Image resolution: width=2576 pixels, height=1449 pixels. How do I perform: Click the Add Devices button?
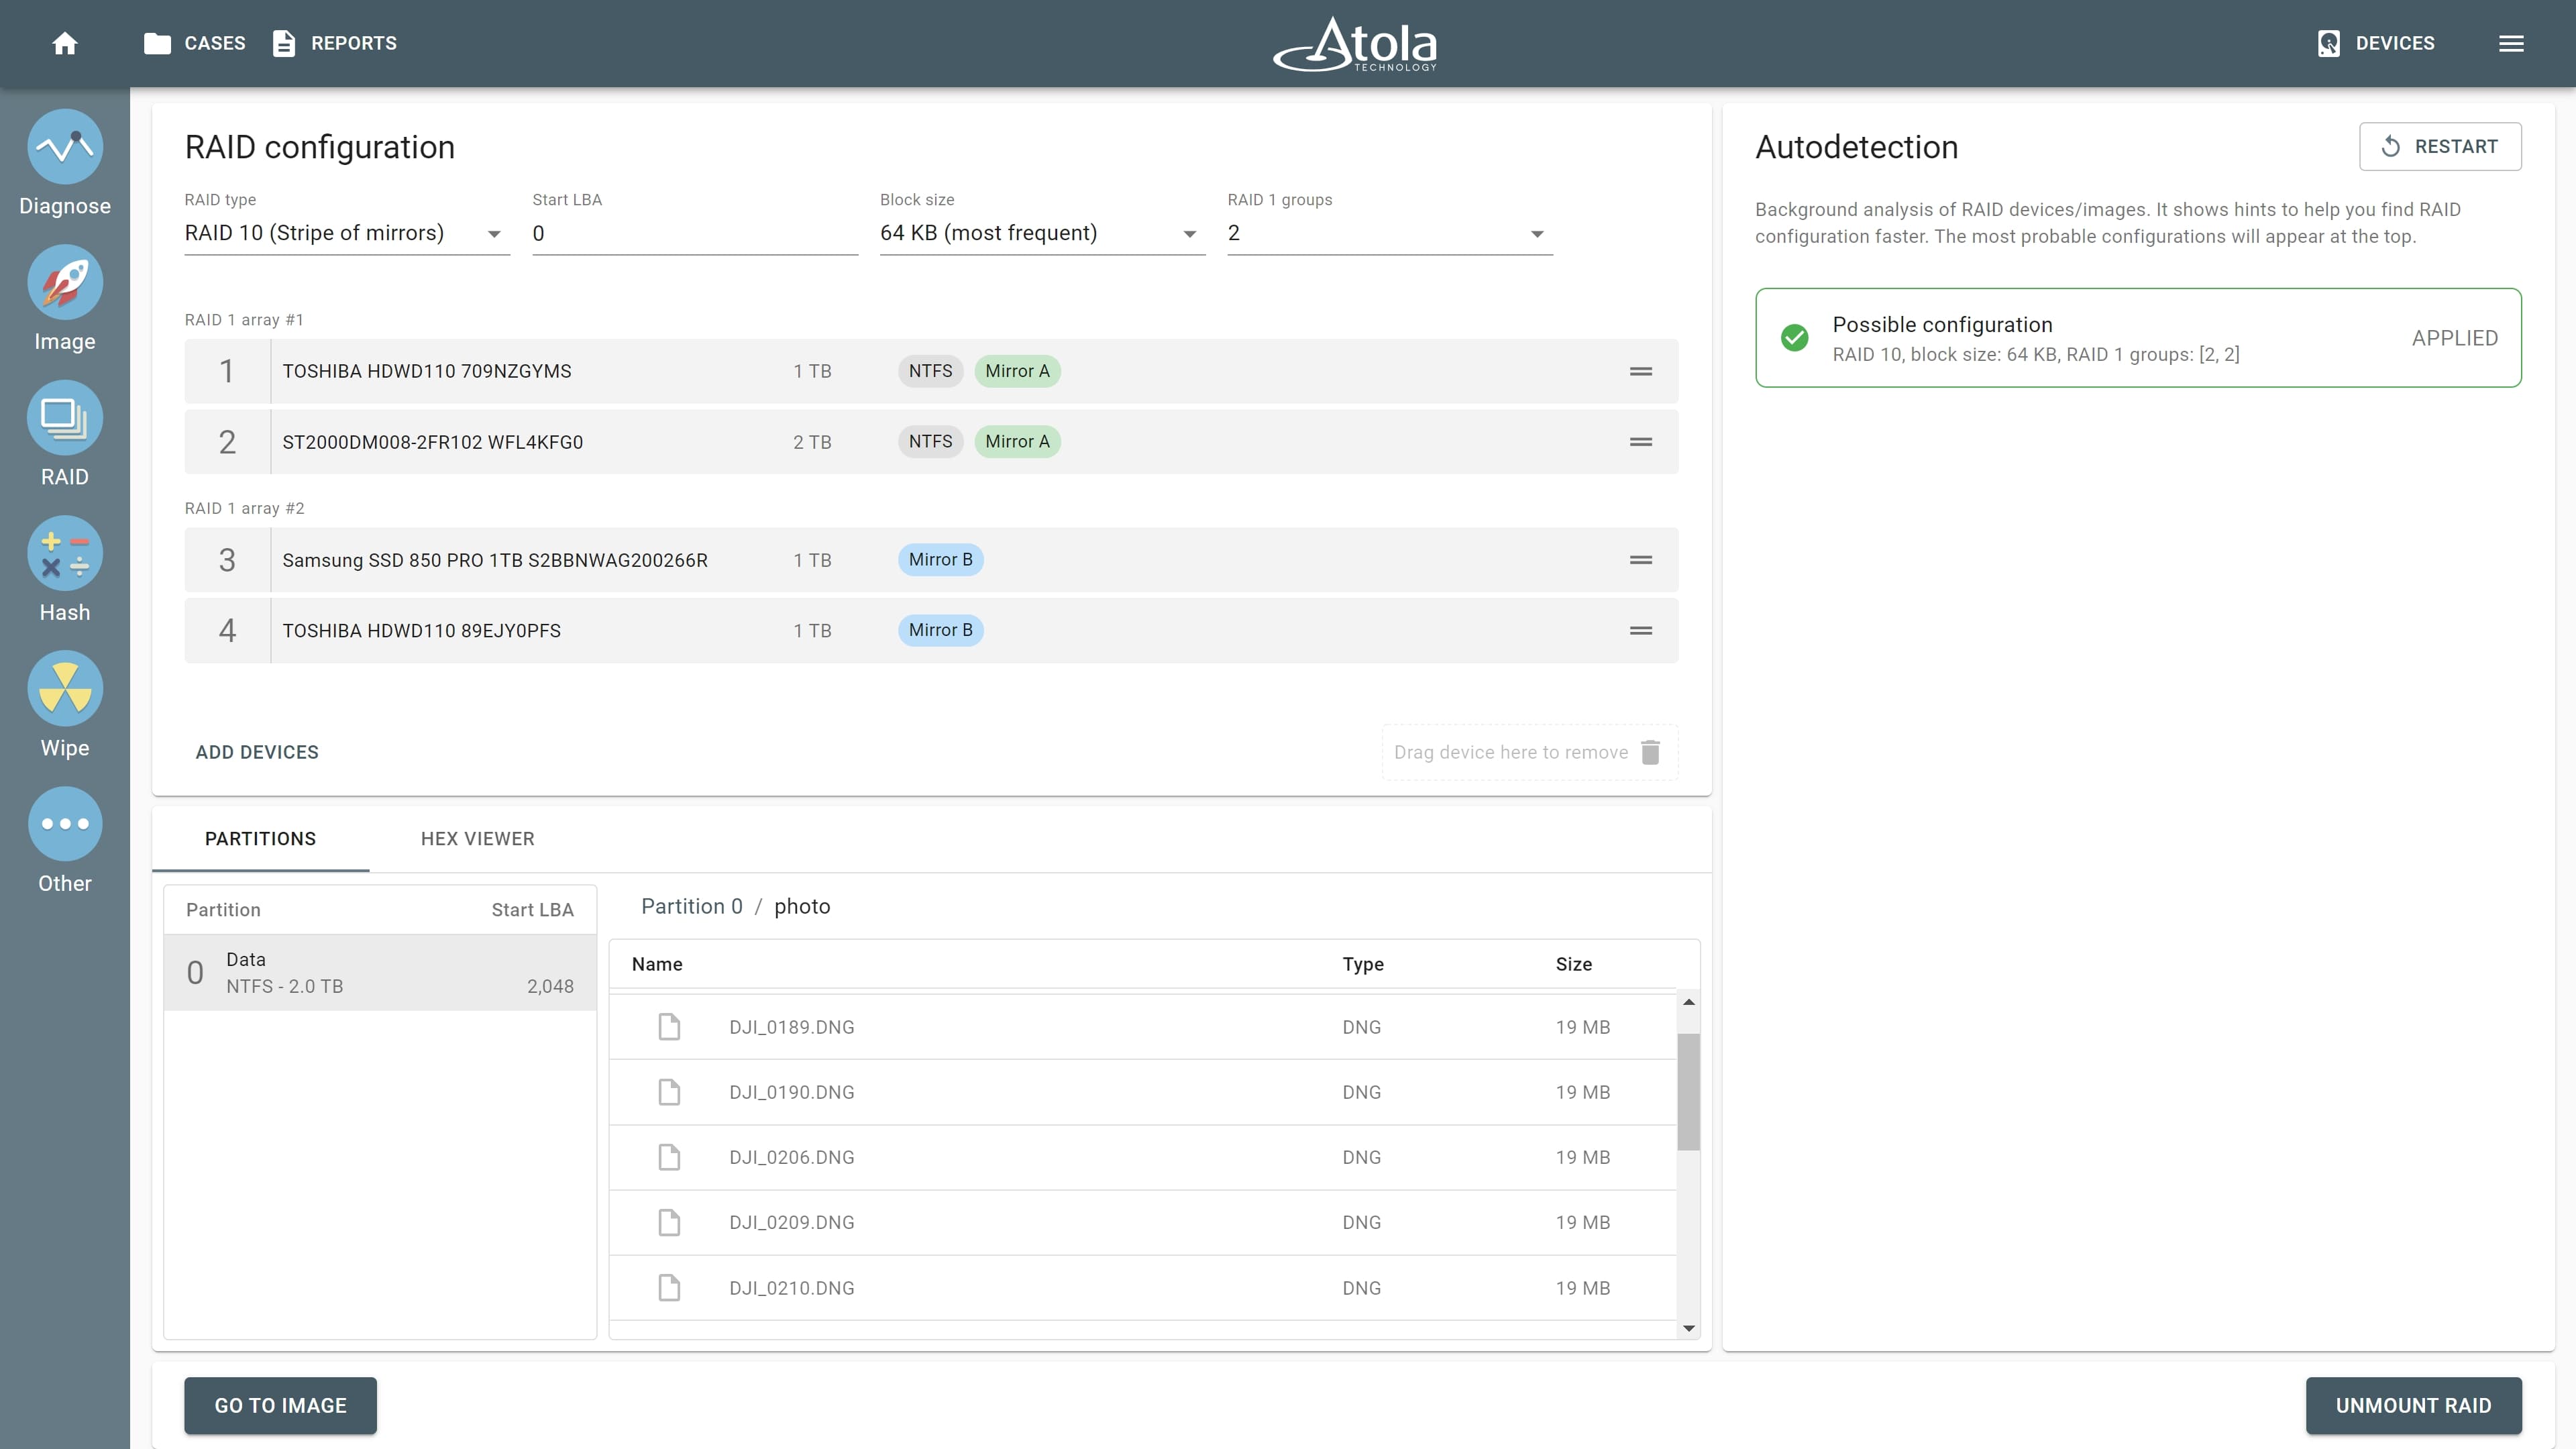tap(257, 752)
